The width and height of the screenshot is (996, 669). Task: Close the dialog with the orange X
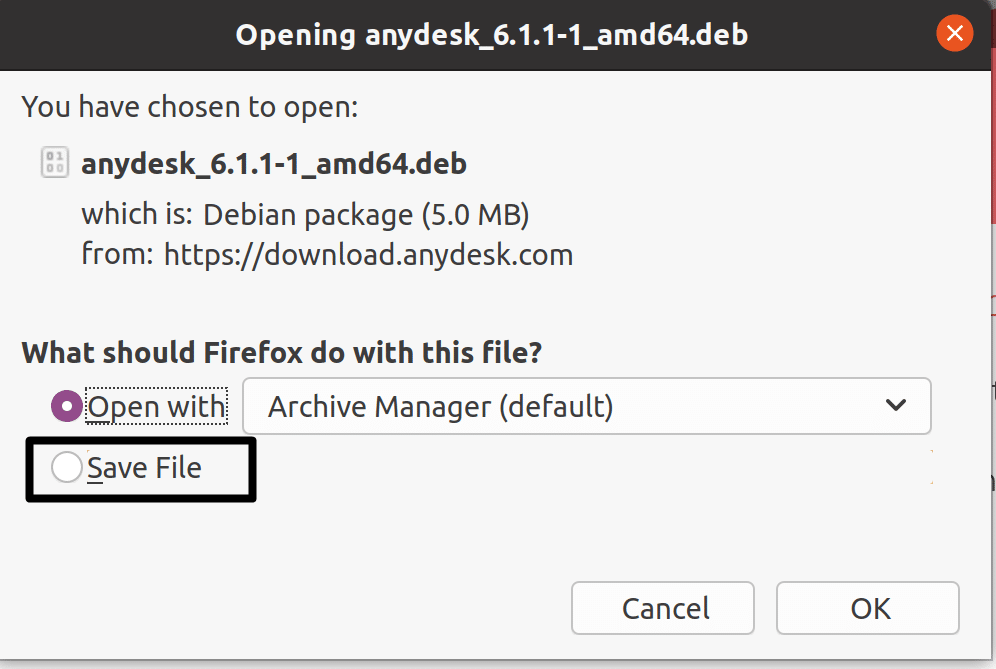tap(954, 35)
